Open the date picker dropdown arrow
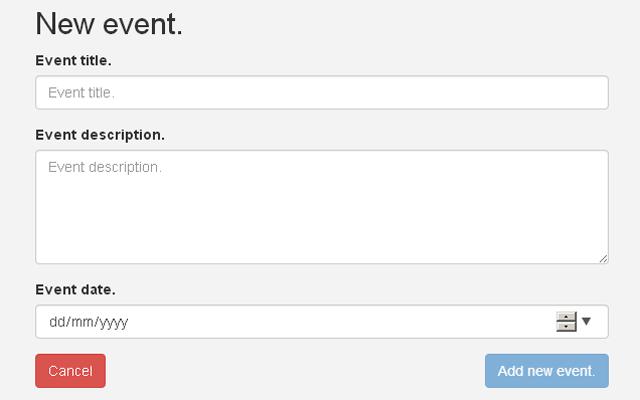Viewport: 640px width, 400px height. (587, 321)
